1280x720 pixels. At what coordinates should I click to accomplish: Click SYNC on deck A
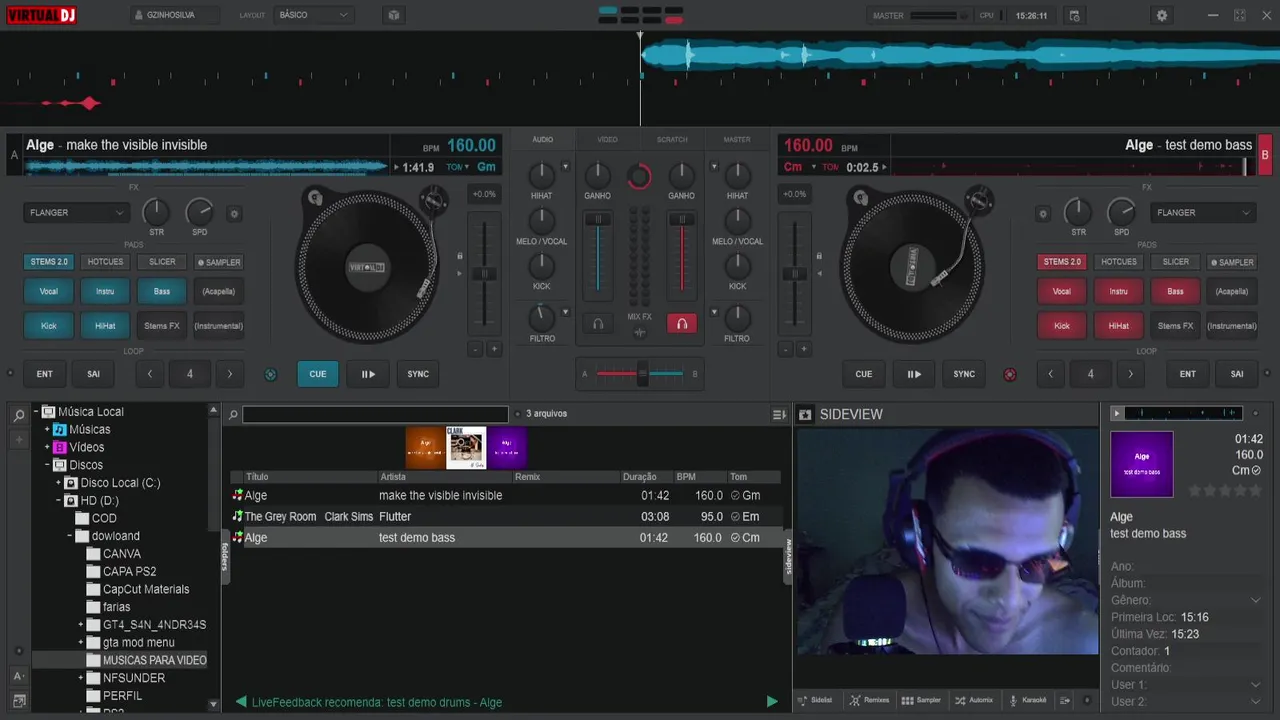[x=418, y=374]
